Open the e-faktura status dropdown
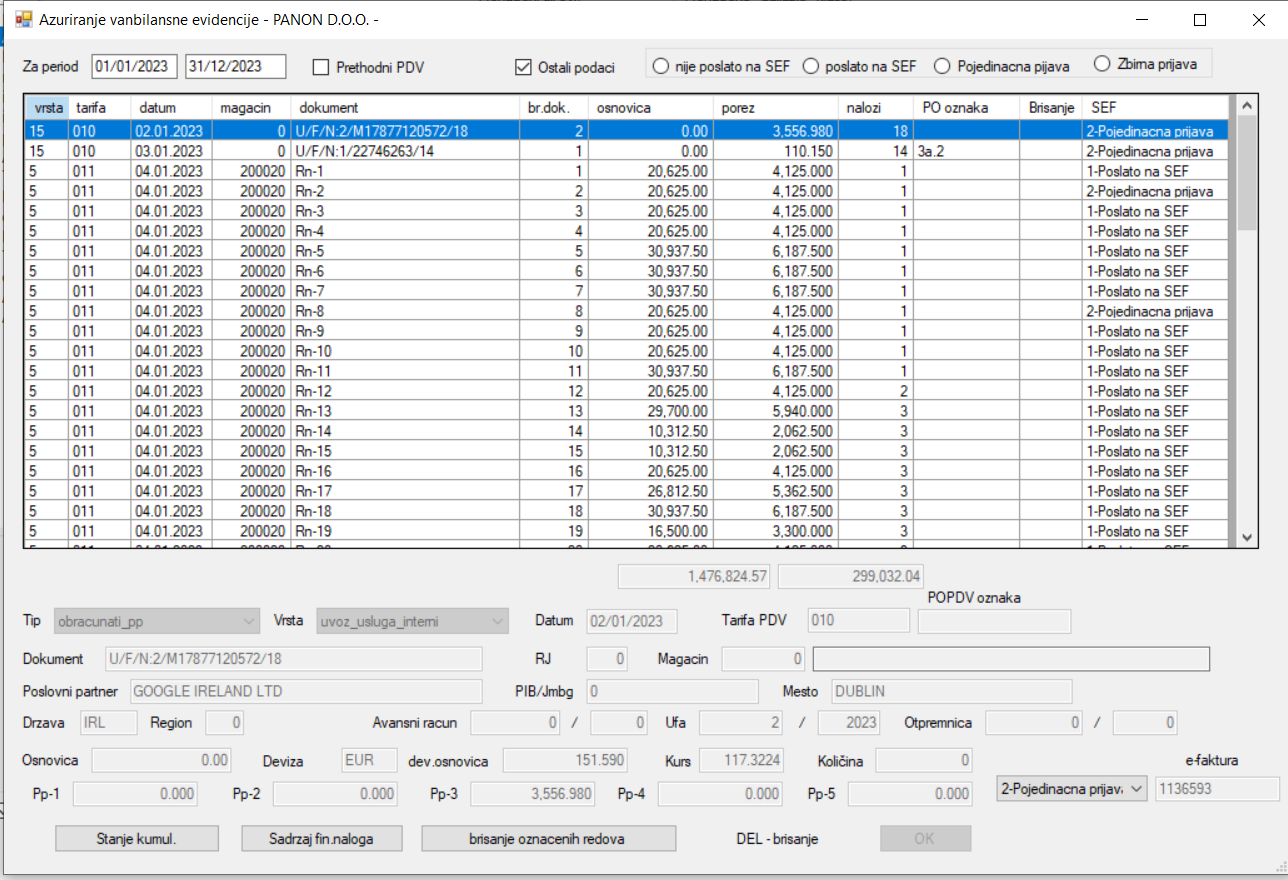 (1138, 789)
